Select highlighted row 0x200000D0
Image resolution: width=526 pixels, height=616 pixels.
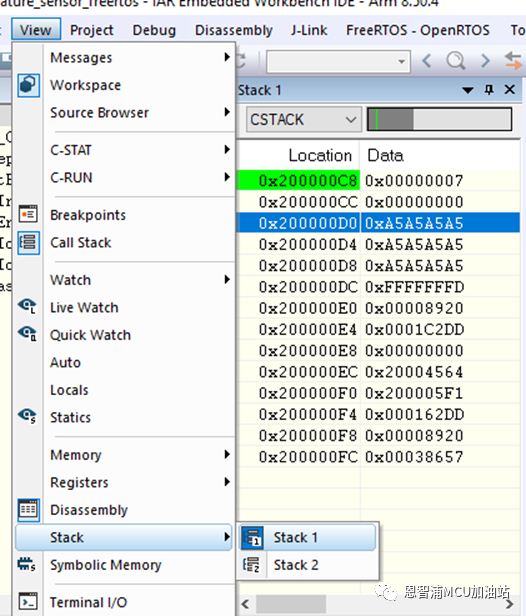pos(379,223)
